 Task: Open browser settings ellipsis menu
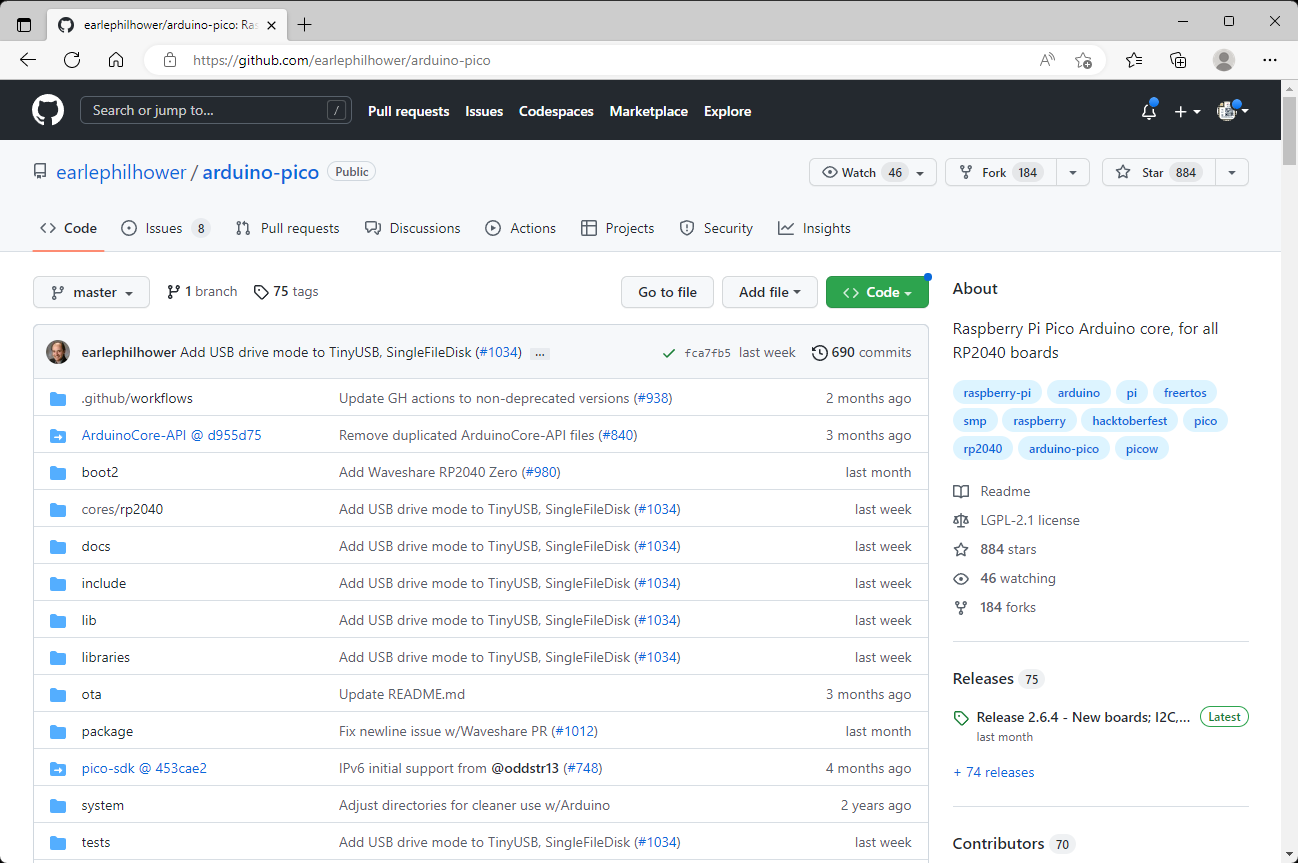1270,60
